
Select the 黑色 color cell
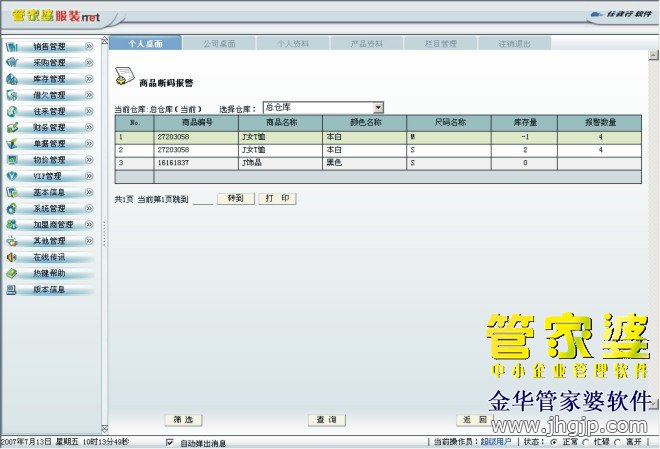[x=365, y=163]
